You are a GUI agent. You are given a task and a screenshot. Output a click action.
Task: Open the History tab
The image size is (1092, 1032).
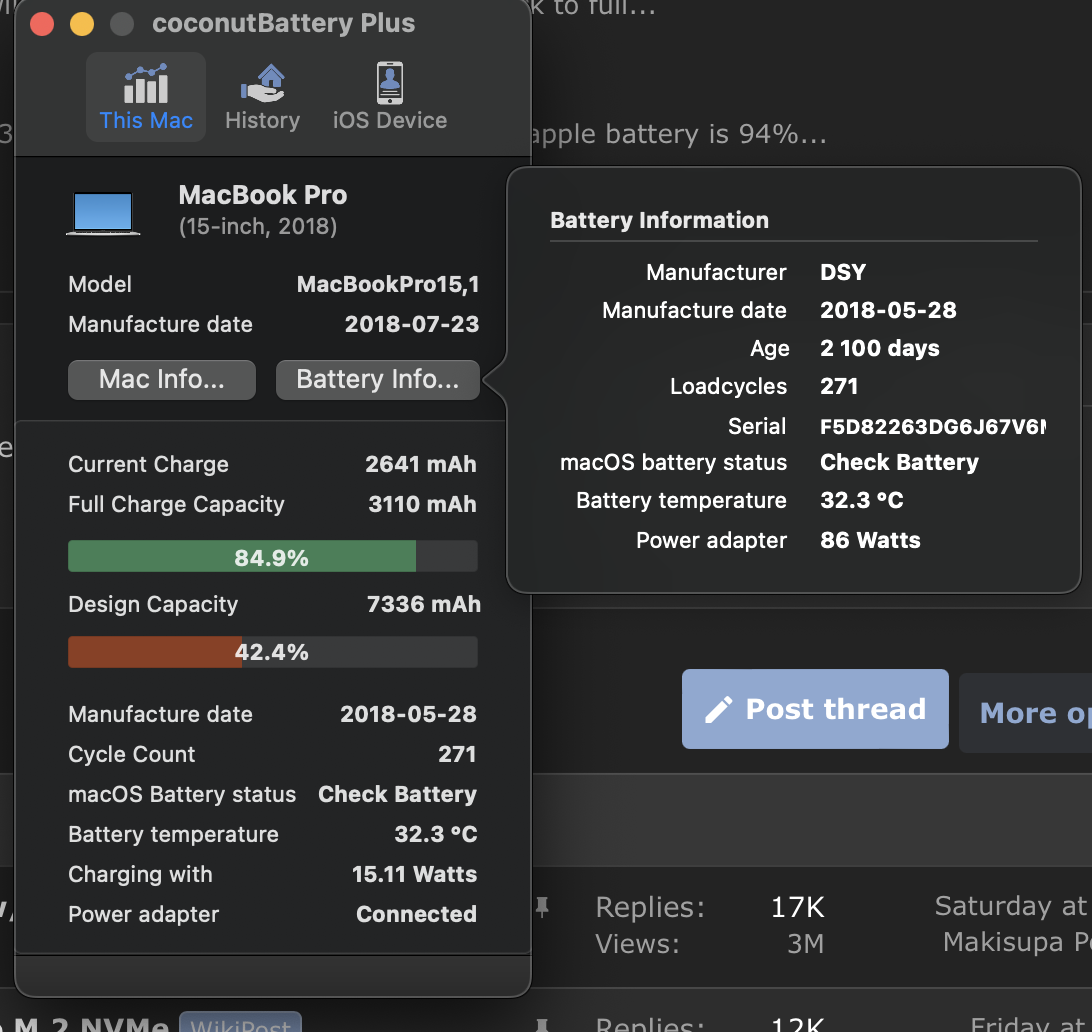[263, 97]
